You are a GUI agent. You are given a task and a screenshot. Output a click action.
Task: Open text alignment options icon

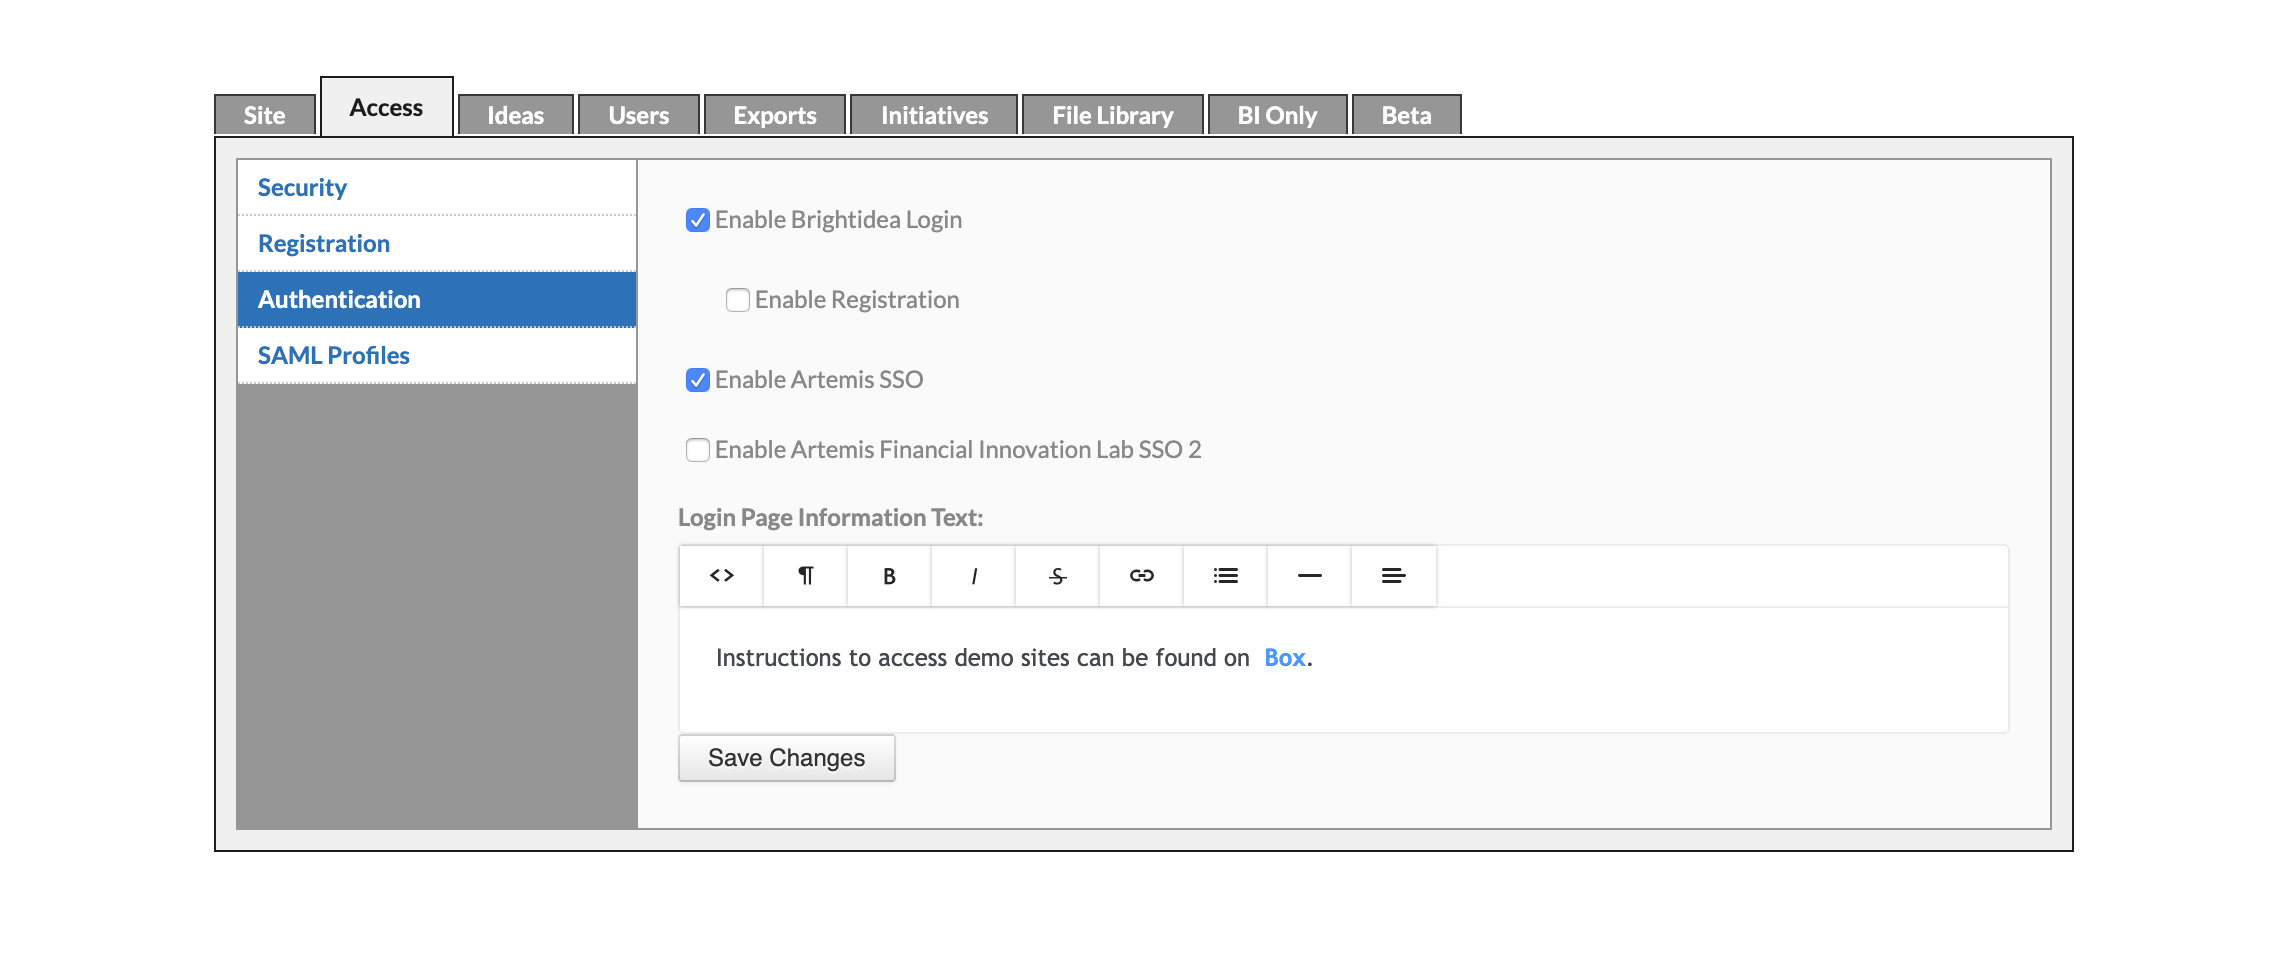[1393, 576]
